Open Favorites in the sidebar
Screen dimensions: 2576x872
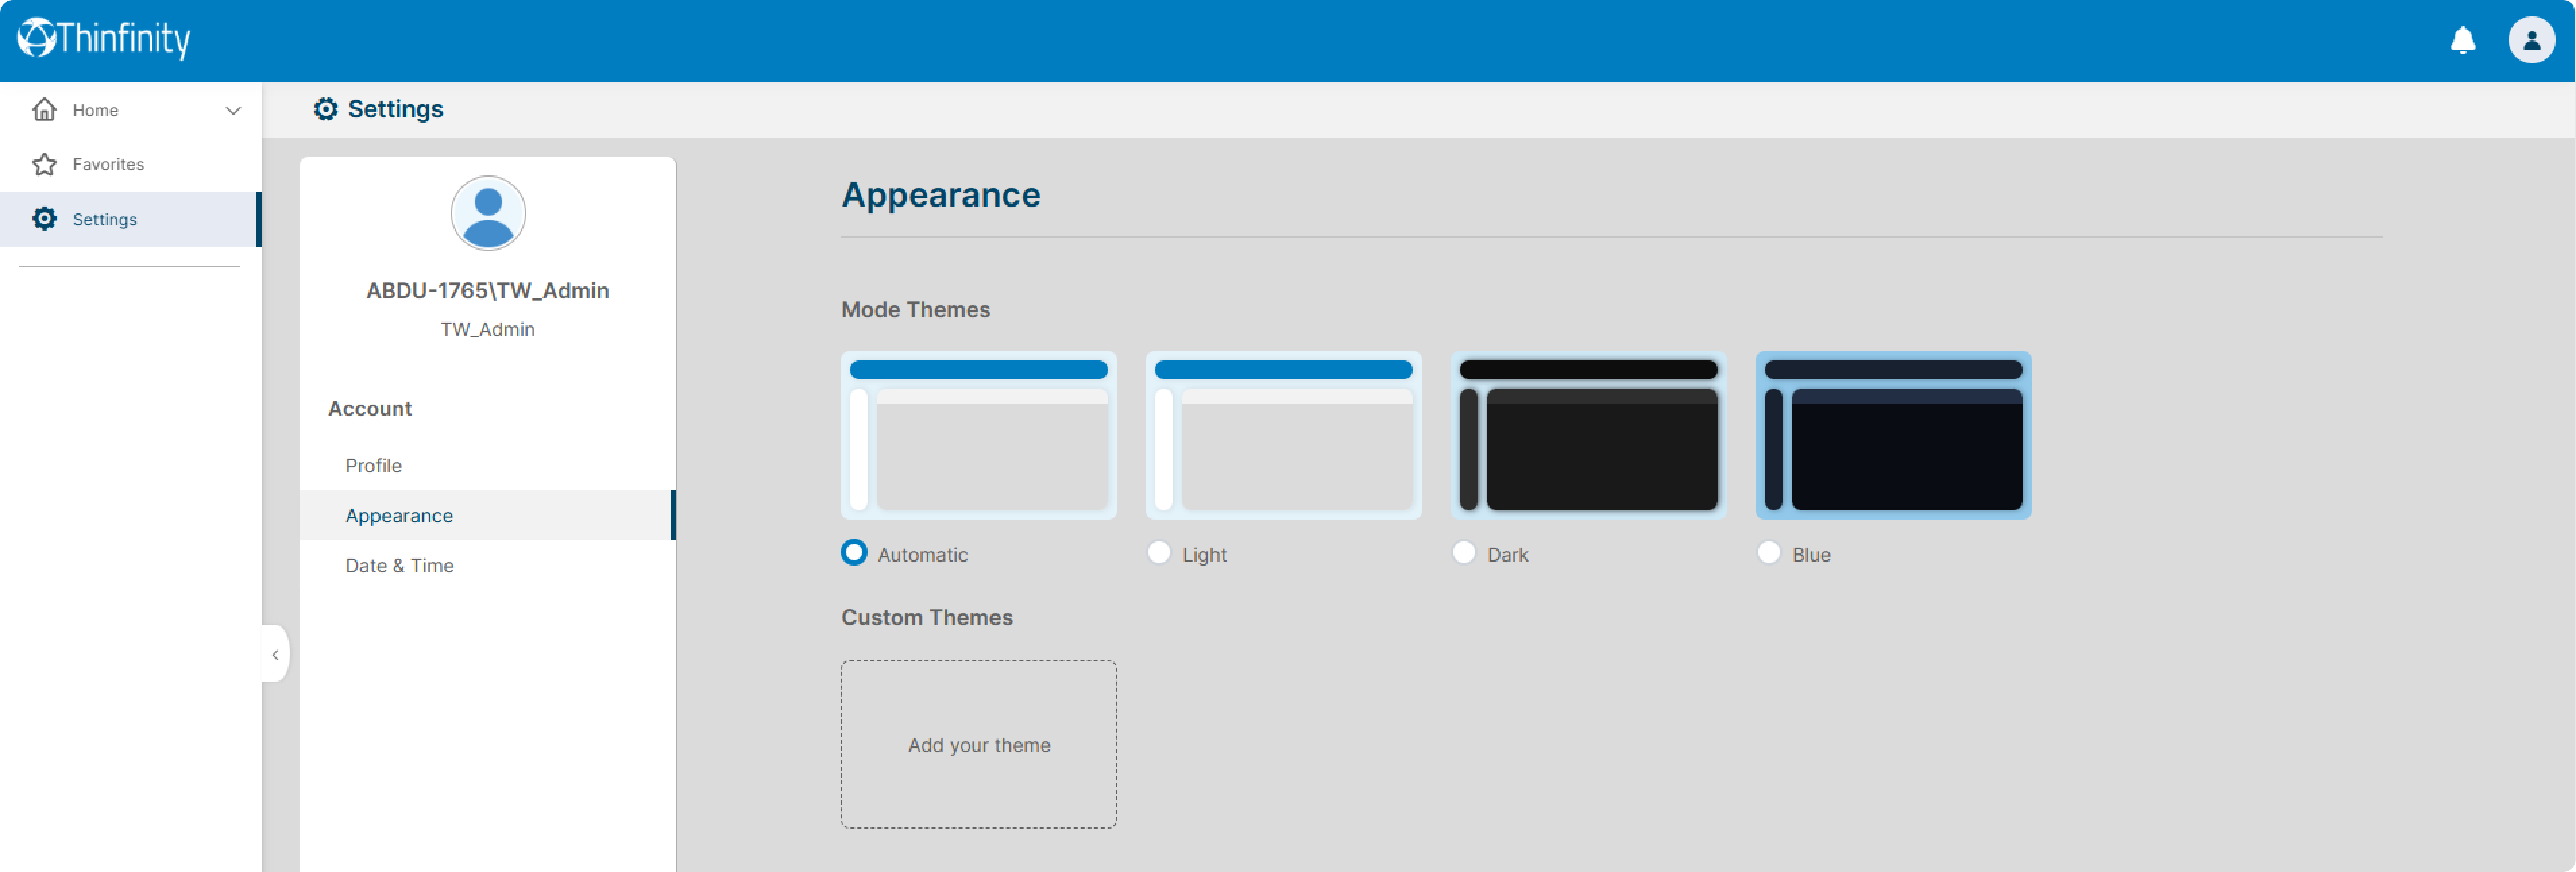[131, 164]
